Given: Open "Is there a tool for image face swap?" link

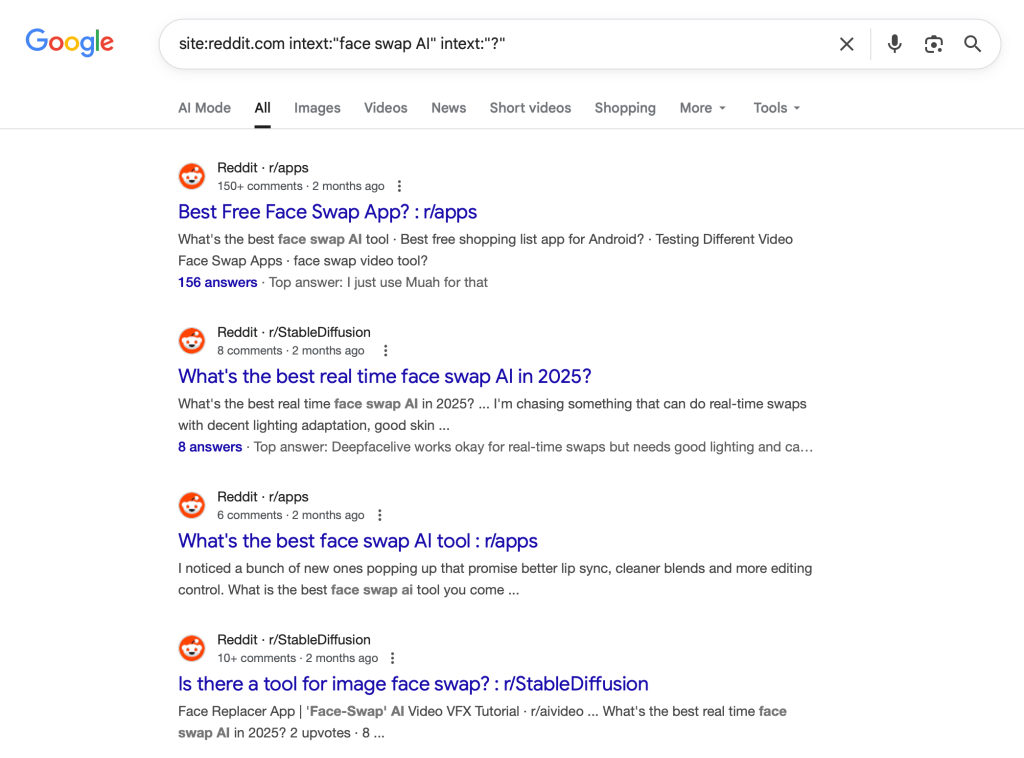Looking at the screenshot, I should (x=413, y=684).
